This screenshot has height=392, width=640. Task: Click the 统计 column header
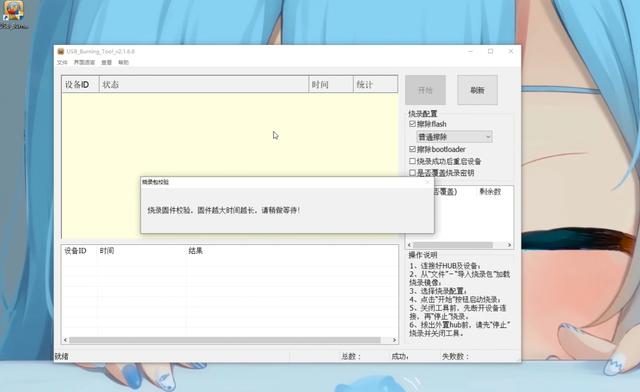click(375, 85)
